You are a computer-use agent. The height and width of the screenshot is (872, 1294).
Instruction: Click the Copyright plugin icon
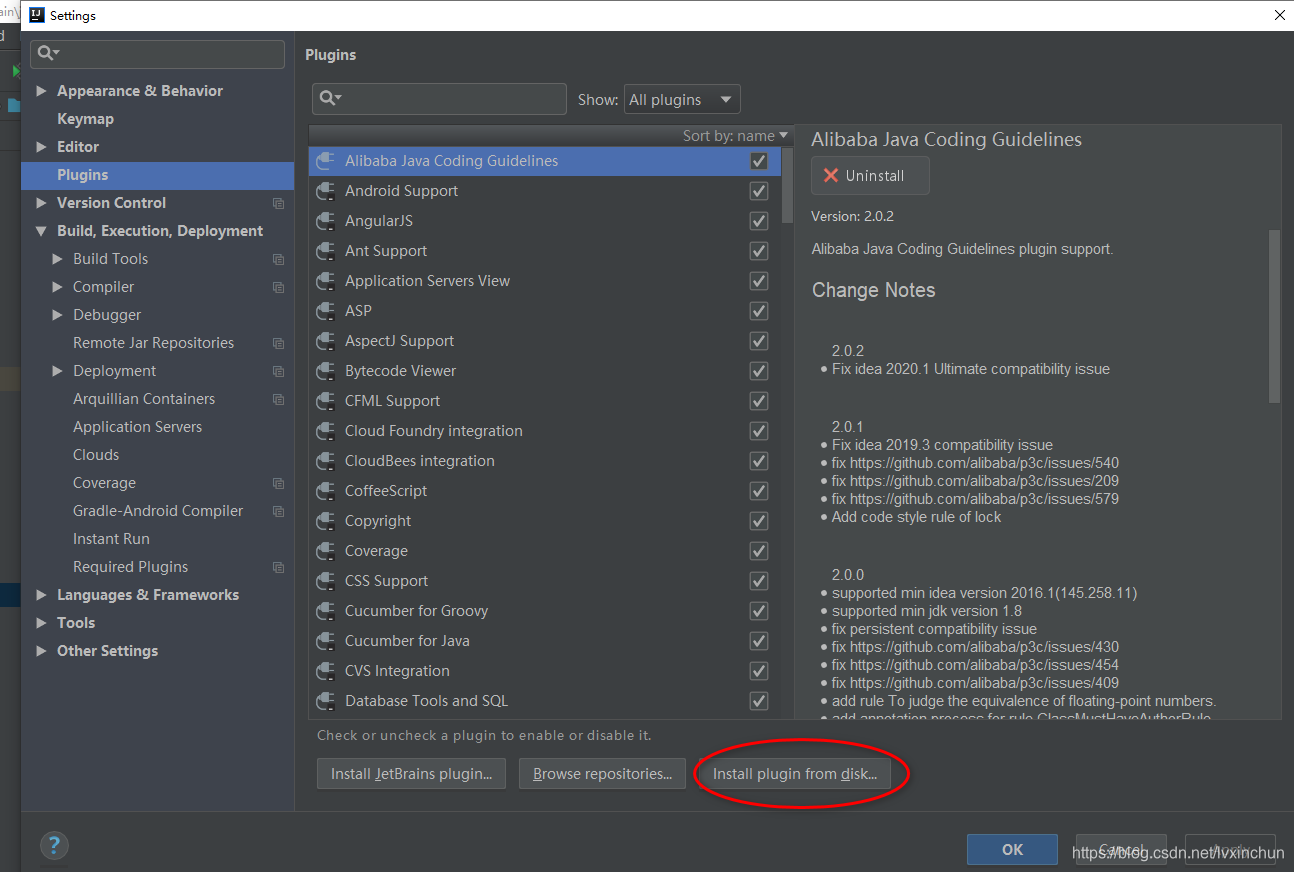pyautogui.click(x=324, y=521)
